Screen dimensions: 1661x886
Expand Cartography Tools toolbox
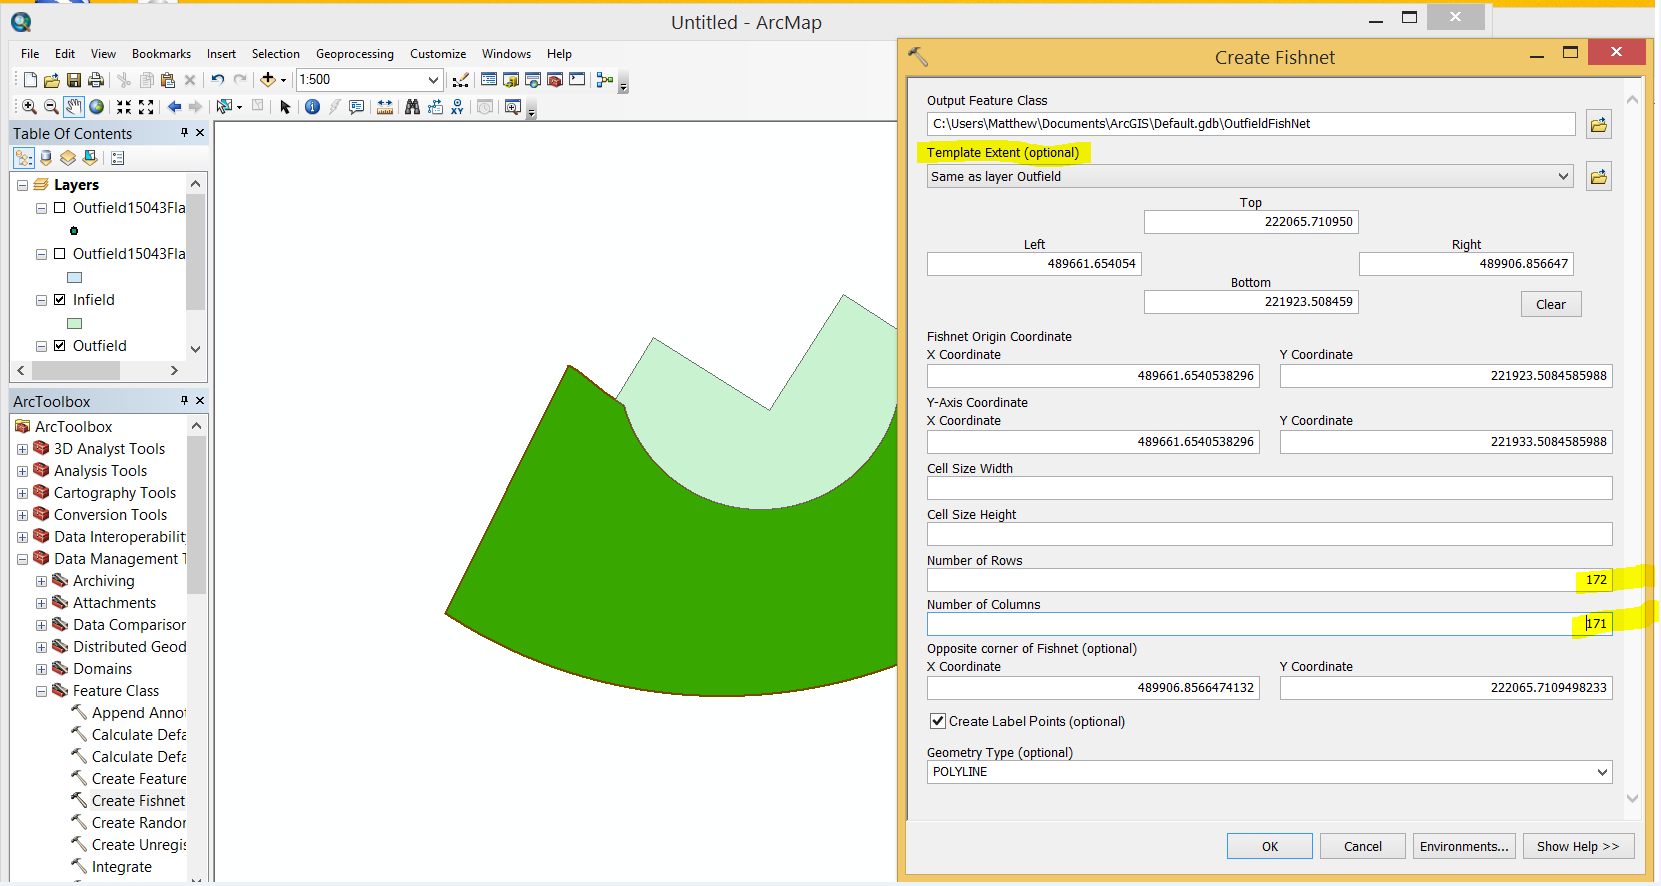pos(22,493)
